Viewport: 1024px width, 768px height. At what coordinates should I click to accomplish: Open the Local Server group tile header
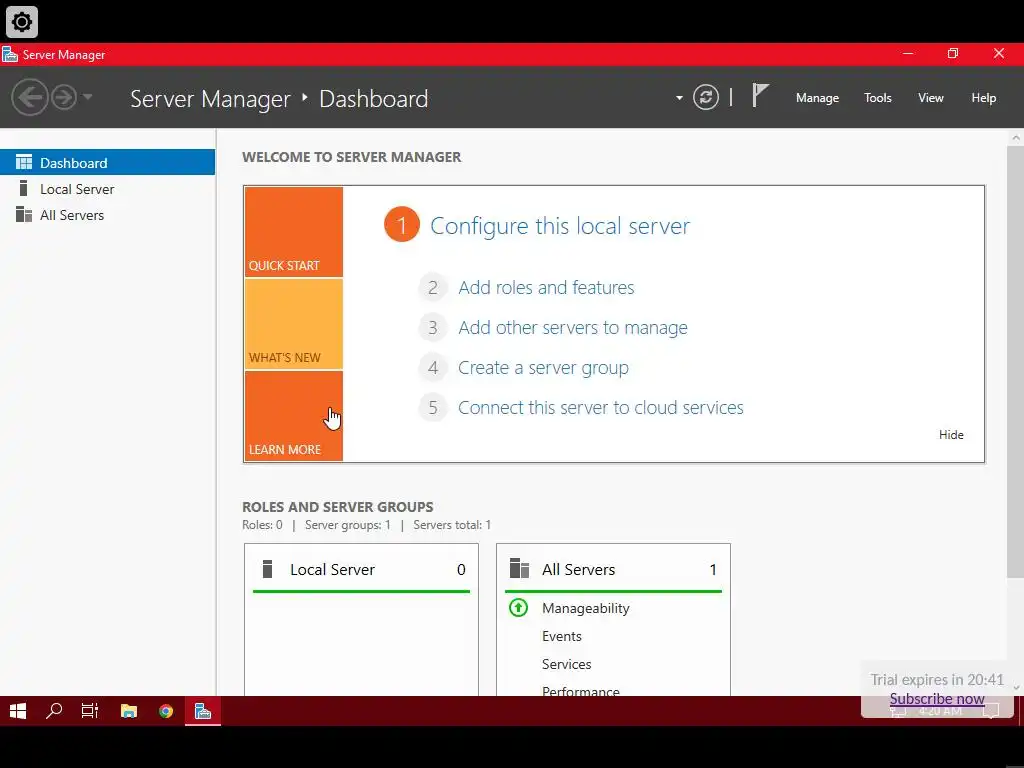coord(361,569)
